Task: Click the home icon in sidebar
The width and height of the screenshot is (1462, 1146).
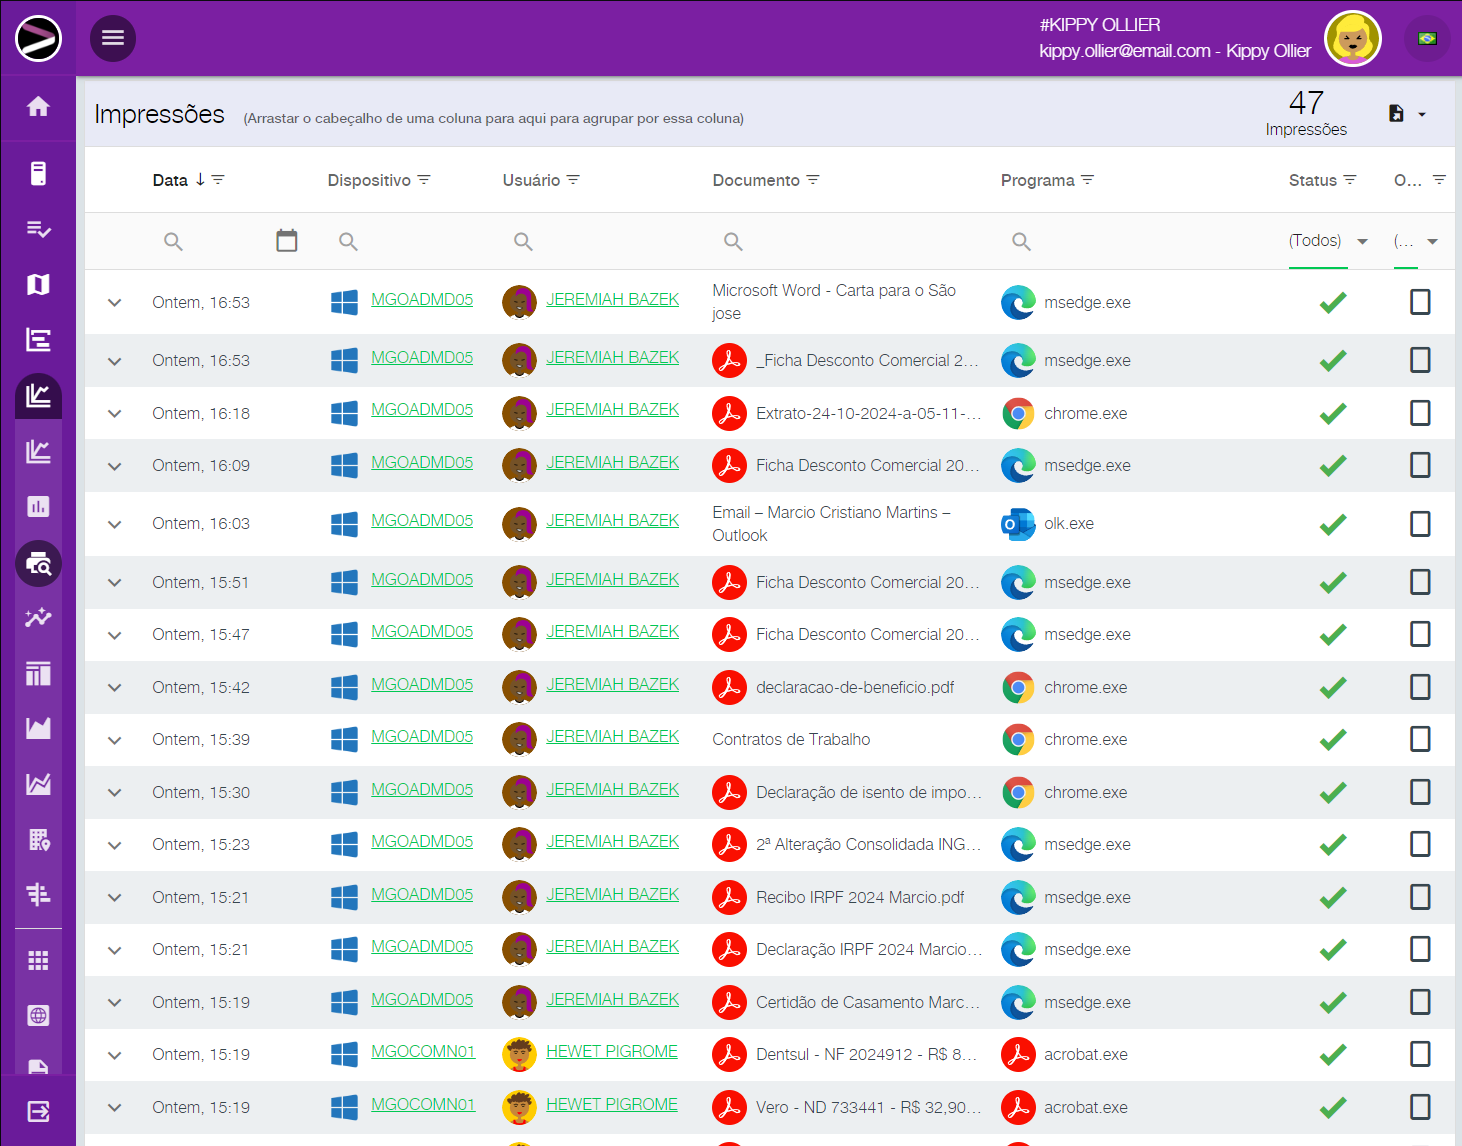Action: coord(38,107)
